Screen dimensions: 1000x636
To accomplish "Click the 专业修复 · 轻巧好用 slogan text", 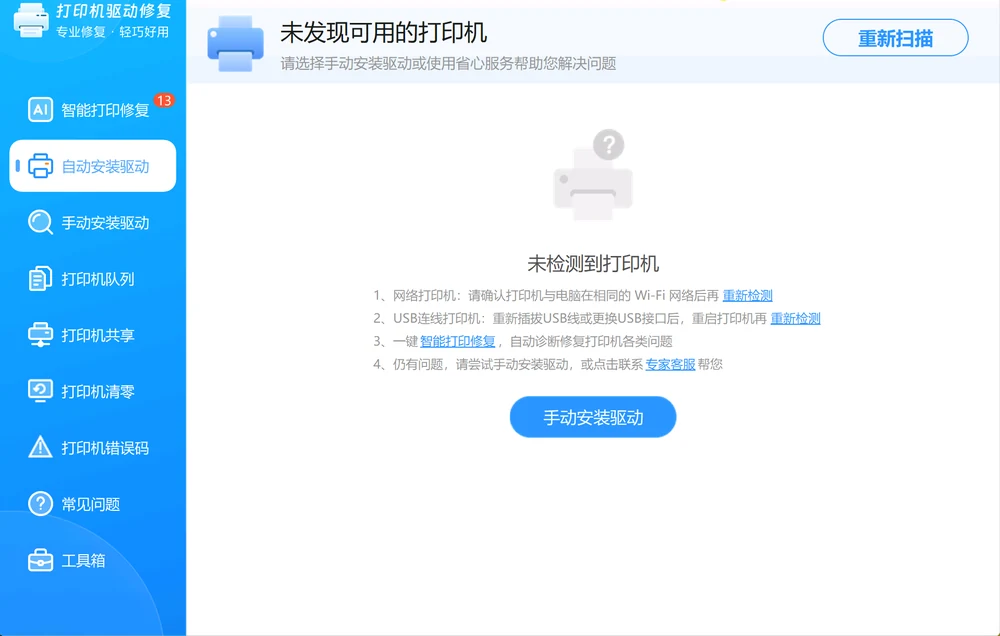I will click(x=112, y=32).
